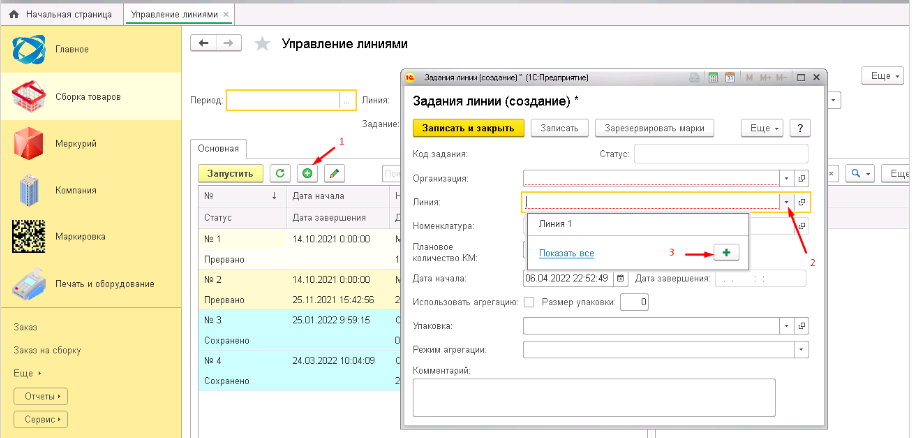Click the Показать все link
This screenshot has width=912, height=438.
point(567,253)
